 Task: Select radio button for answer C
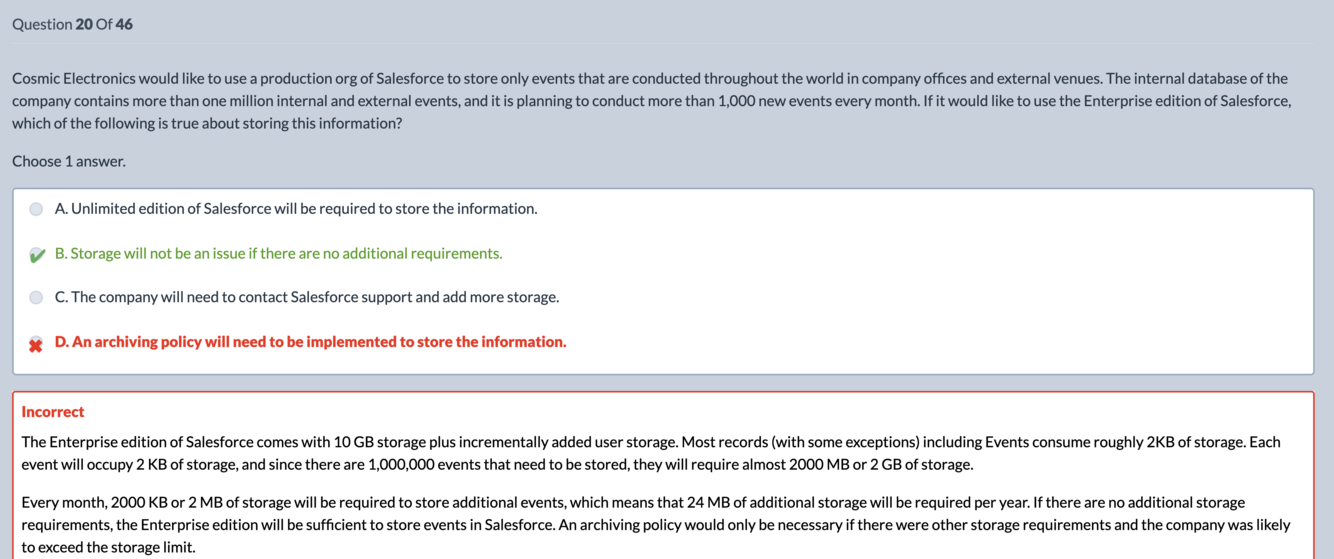pyautogui.click(x=36, y=297)
